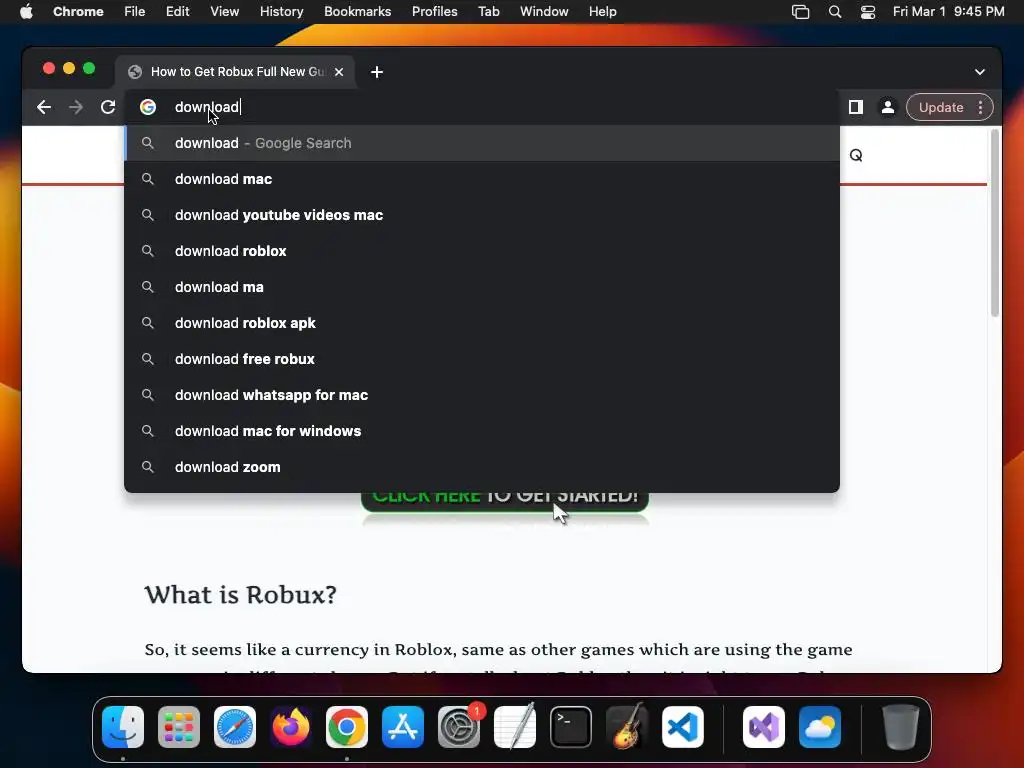Open the Edit menu

177,12
